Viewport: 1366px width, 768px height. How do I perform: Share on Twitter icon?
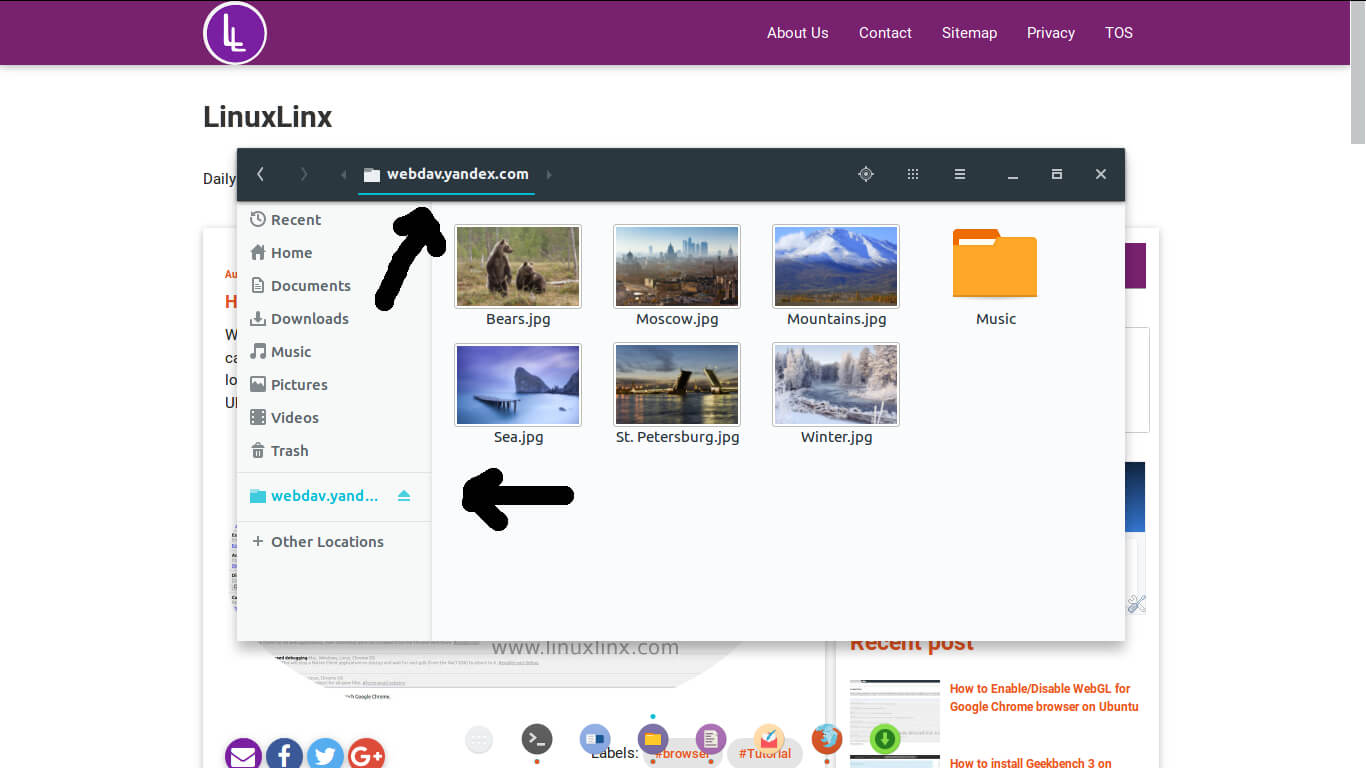click(x=325, y=755)
